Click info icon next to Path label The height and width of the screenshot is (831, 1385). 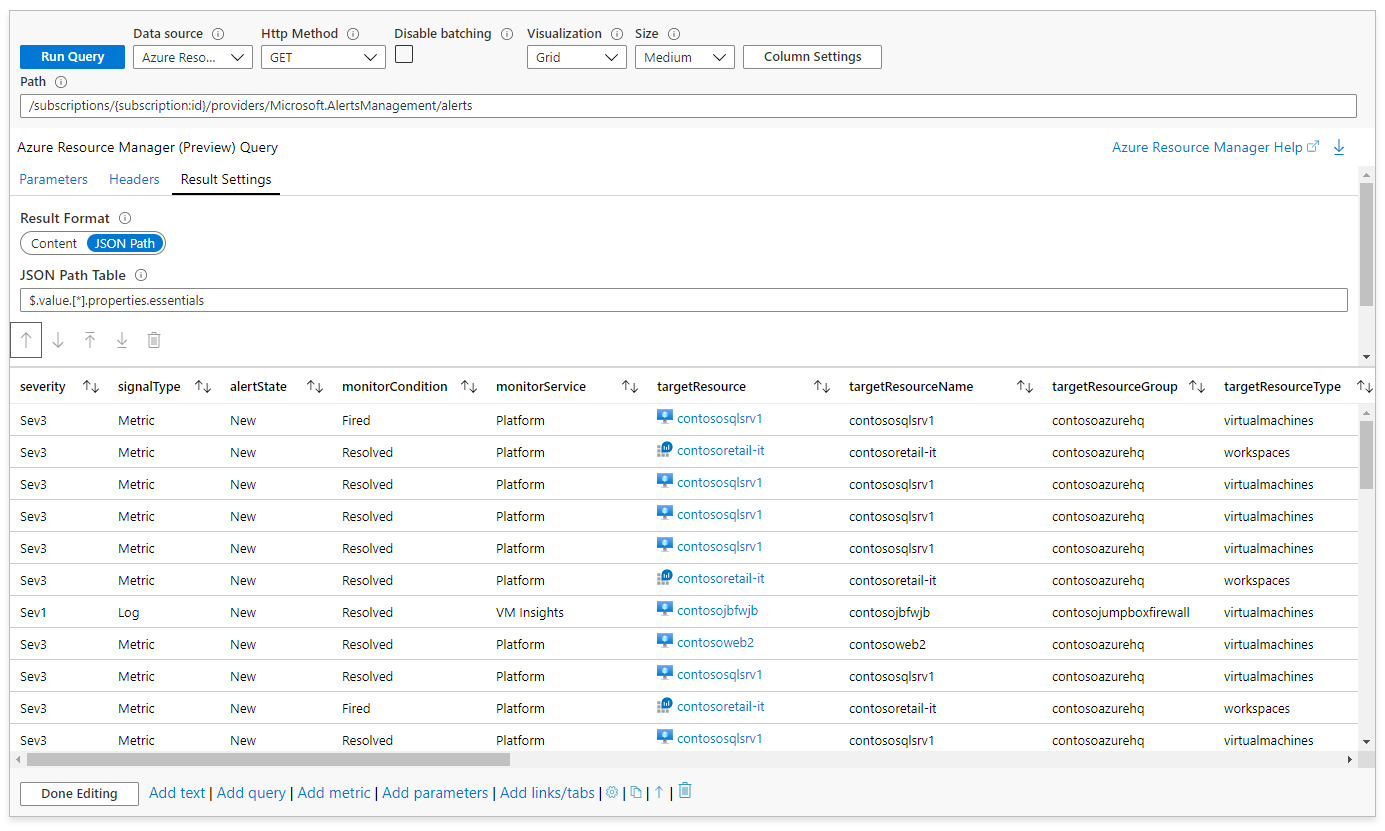pos(61,82)
